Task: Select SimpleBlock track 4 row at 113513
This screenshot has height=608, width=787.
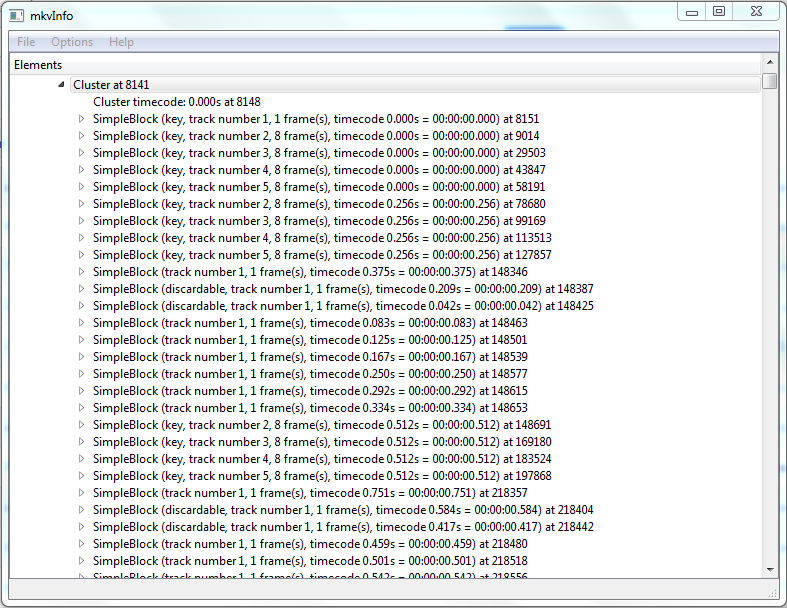Action: coord(322,238)
